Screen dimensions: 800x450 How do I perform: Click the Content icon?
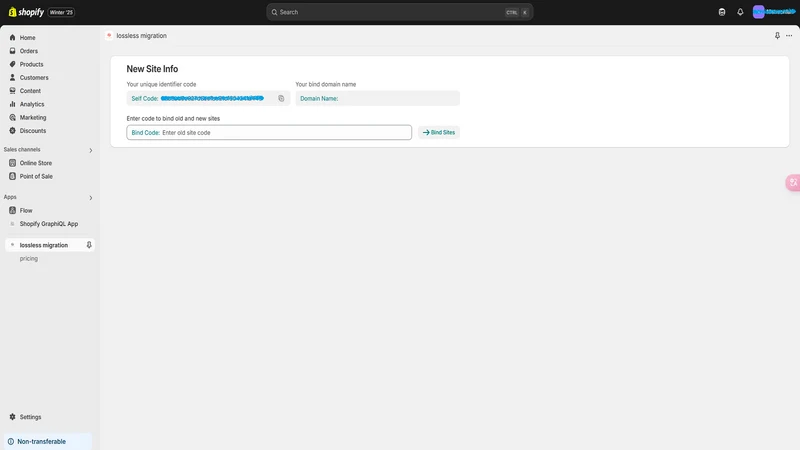click(x=12, y=90)
